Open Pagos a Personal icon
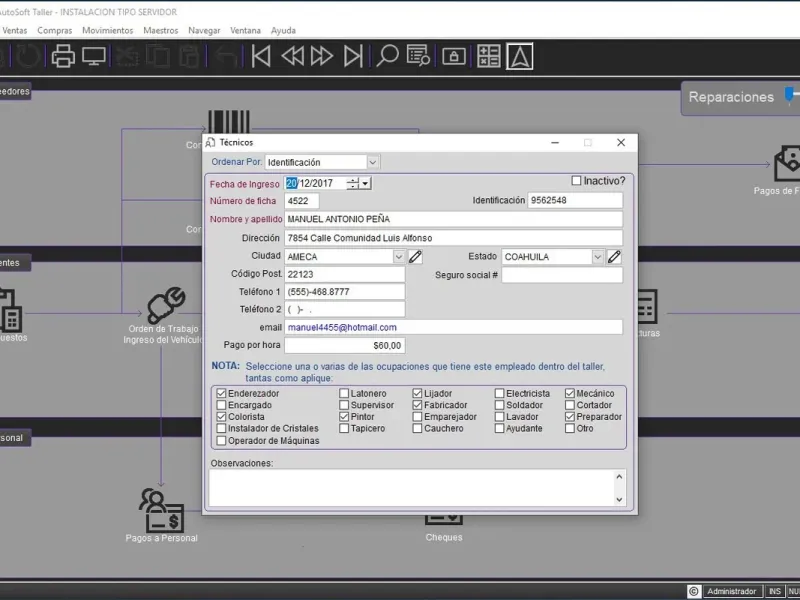Screen dimensions: 800x600 [161, 510]
